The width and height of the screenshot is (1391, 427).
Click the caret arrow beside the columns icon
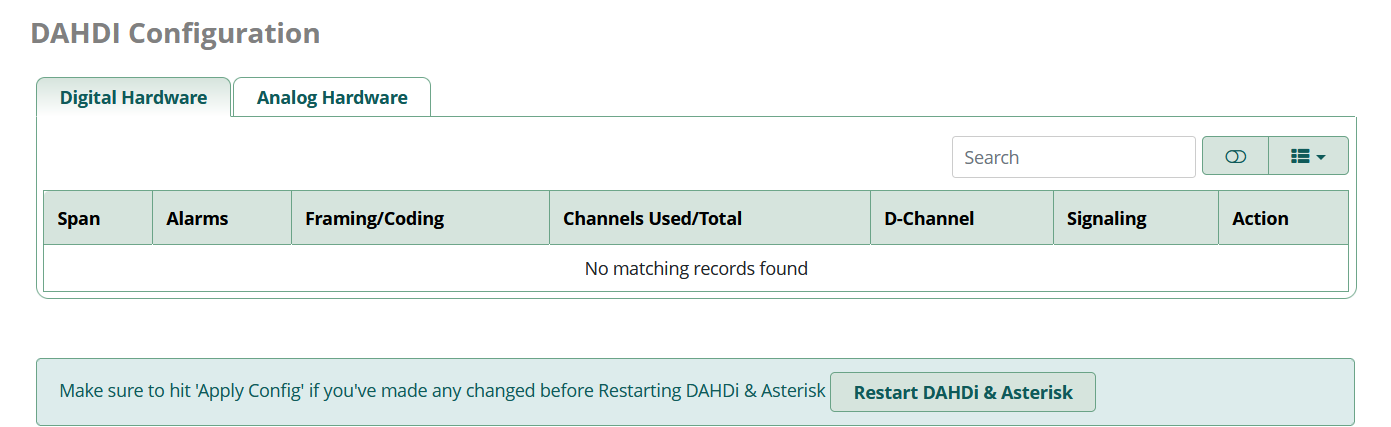[x=1321, y=157]
